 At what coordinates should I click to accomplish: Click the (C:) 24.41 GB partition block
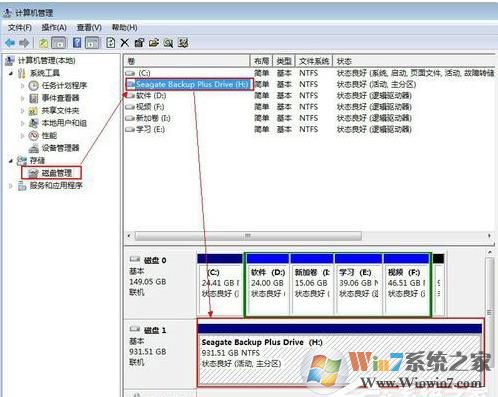point(220,284)
